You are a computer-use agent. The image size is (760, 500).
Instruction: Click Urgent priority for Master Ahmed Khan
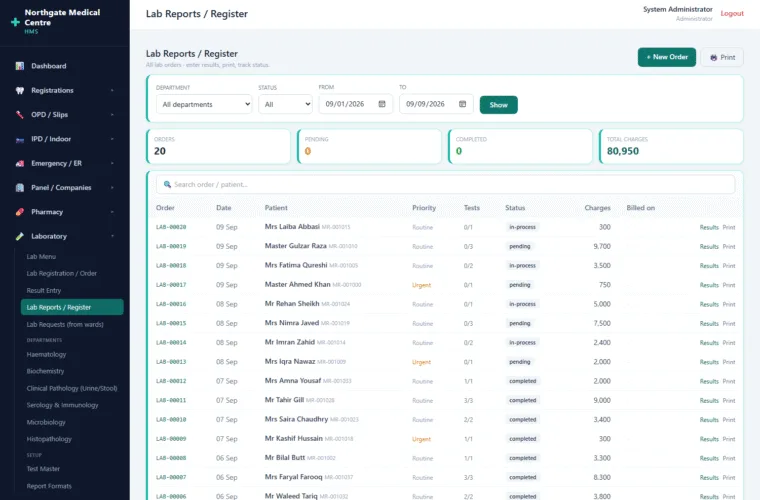pyautogui.click(x=421, y=285)
